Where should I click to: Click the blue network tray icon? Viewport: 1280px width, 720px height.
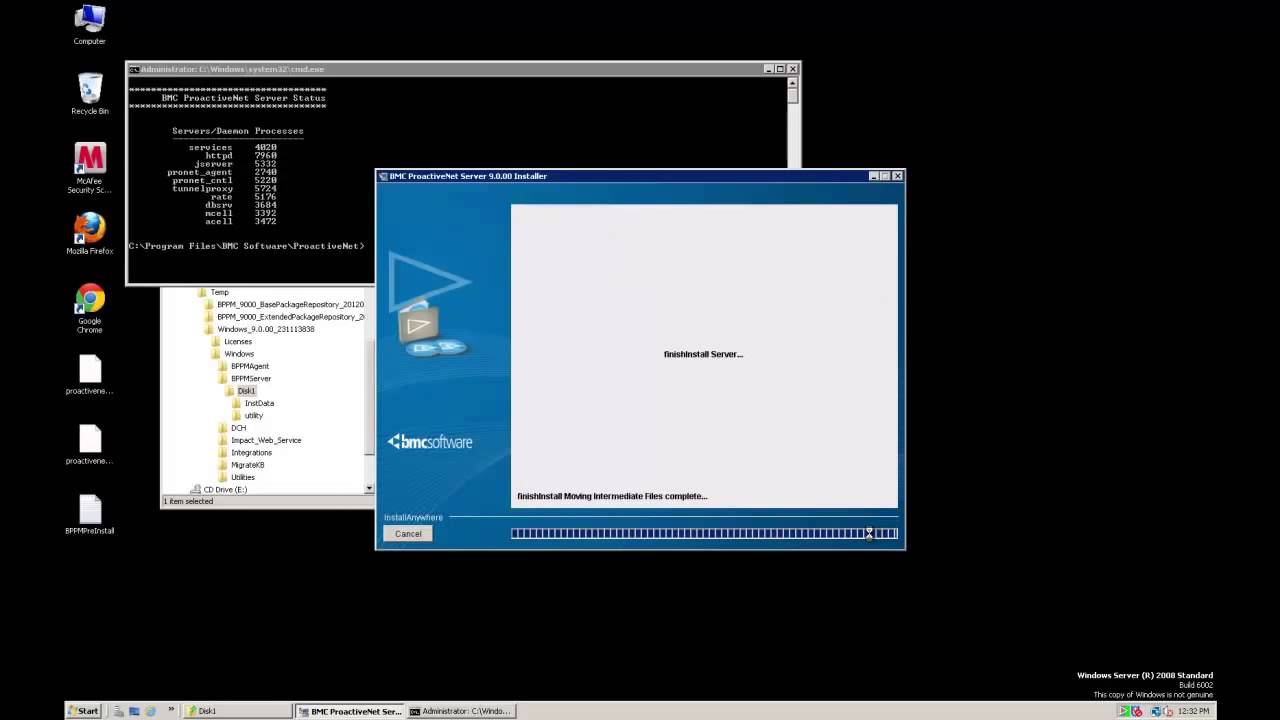pyautogui.click(x=1157, y=711)
